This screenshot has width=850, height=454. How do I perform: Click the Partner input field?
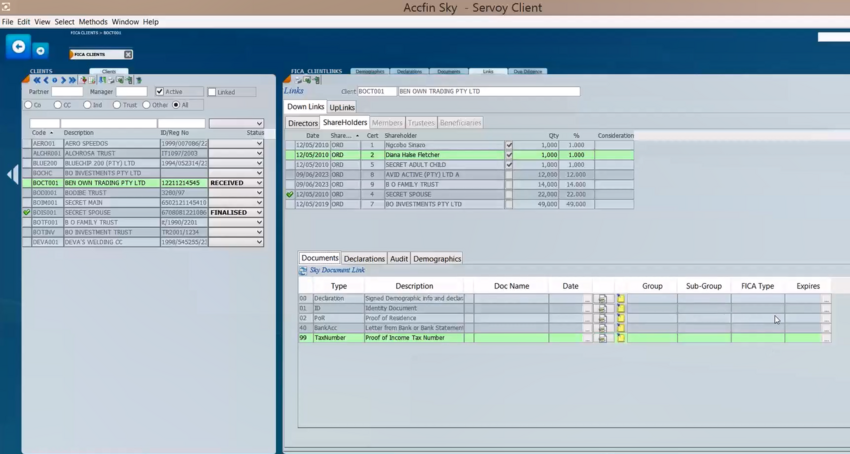pyautogui.click(x=67, y=92)
